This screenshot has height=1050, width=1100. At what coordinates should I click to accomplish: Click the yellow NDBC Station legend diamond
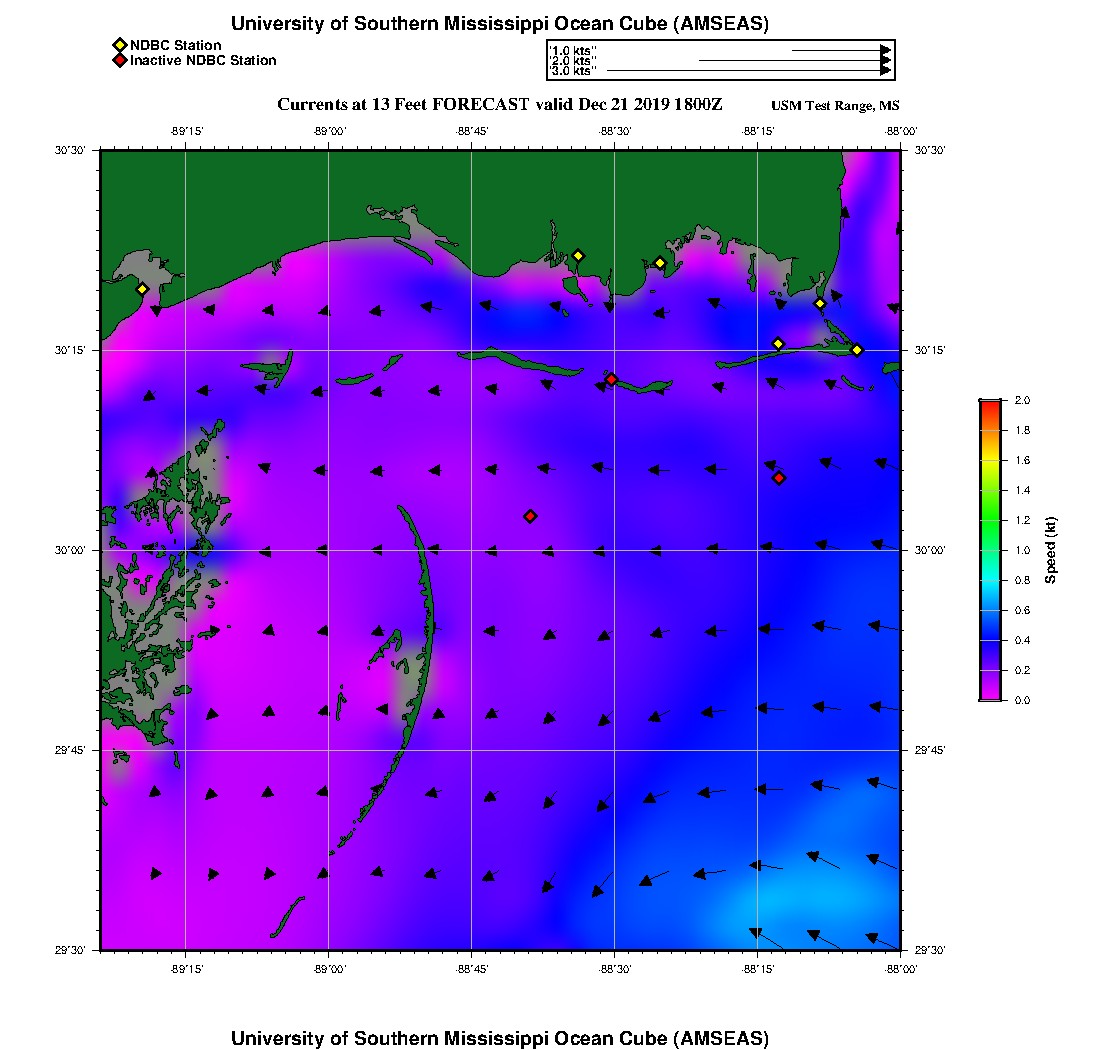pyautogui.click(x=119, y=46)
